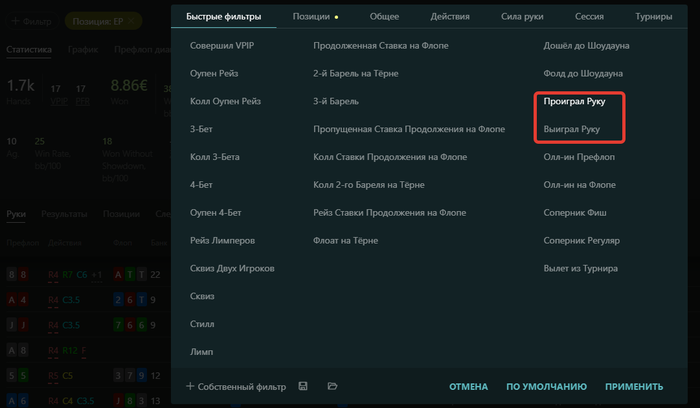Choose the Вылет из Турнира filter
Viewport: 700px width, 408px height.
click(x=580, y=268)
